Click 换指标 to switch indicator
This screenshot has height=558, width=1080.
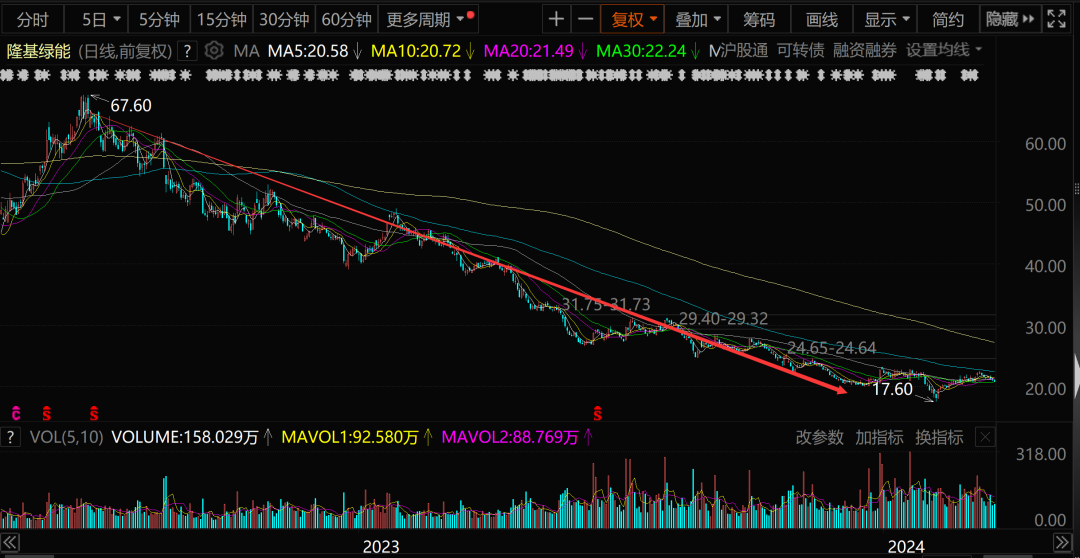pyautogui.click(x=939, y=437)
